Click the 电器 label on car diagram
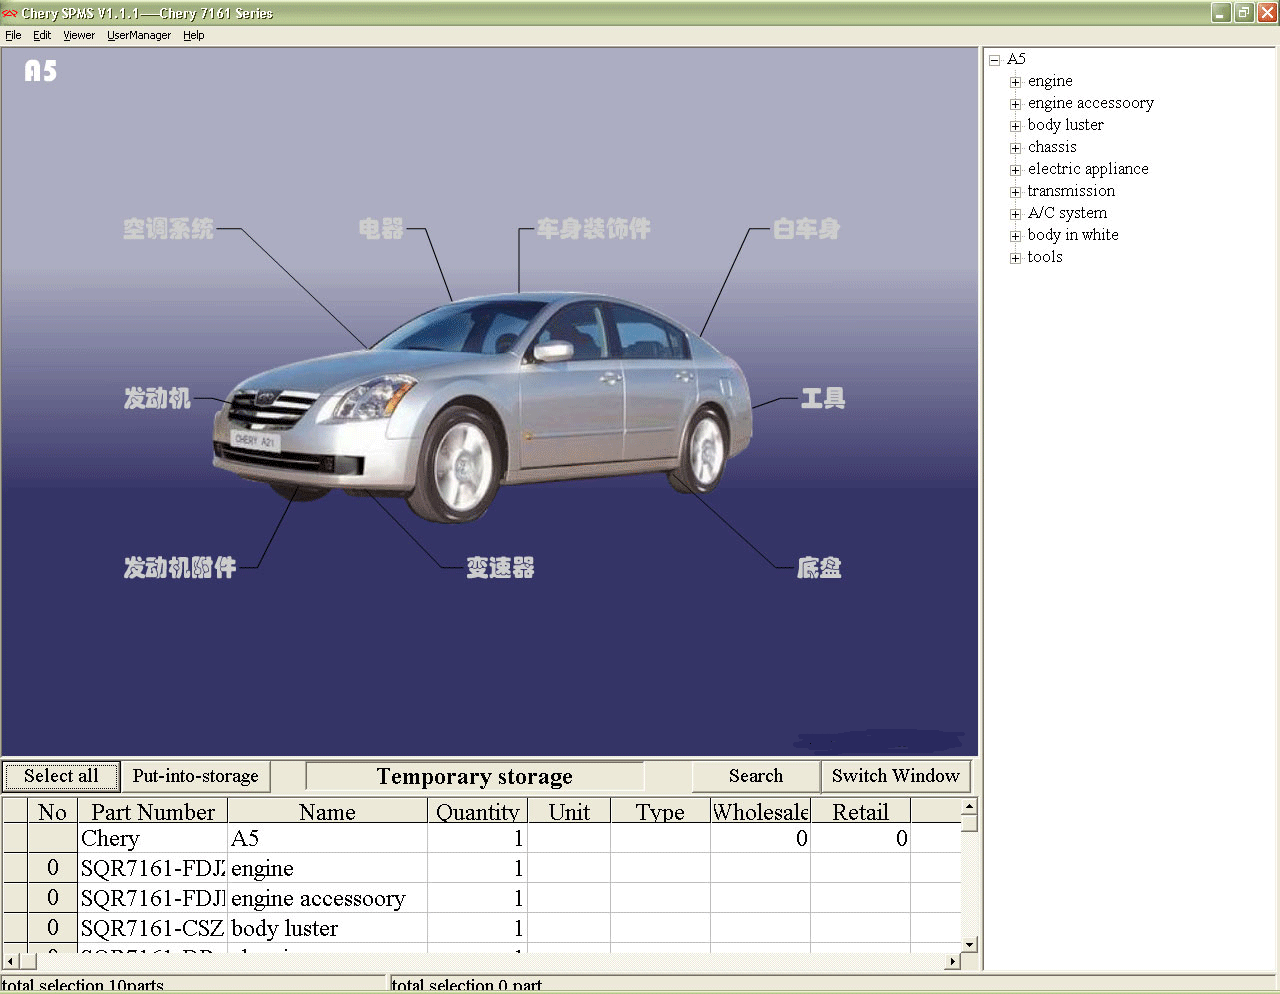 [382, 229]
